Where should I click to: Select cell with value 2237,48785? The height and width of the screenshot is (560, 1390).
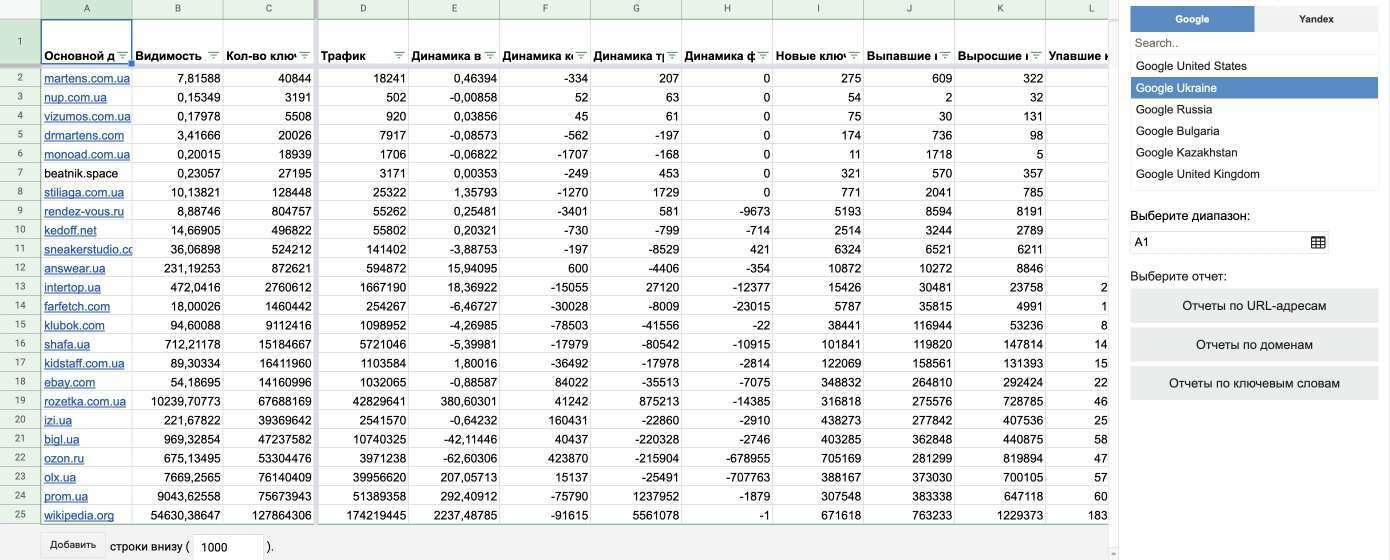click(454, 515)
